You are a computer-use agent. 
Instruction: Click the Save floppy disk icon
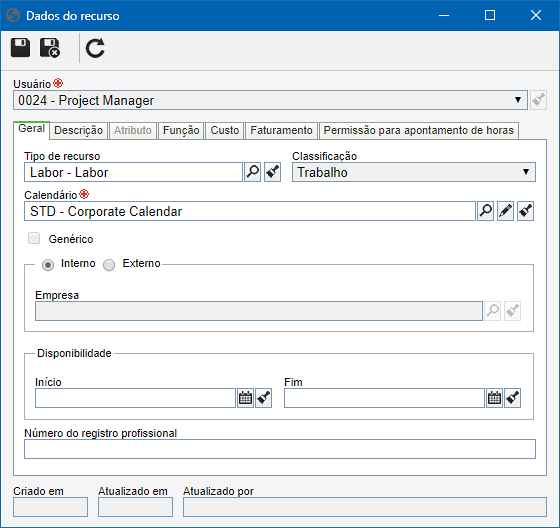[20, 48]
